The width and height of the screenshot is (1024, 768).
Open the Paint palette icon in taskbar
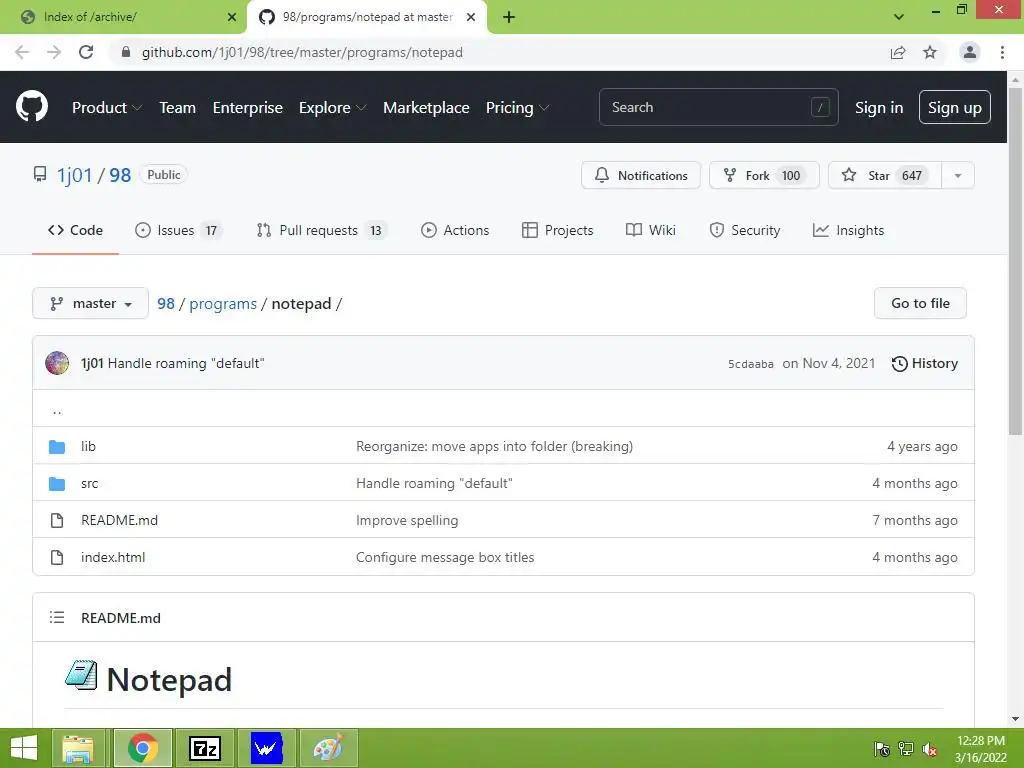tap(328, 748)
